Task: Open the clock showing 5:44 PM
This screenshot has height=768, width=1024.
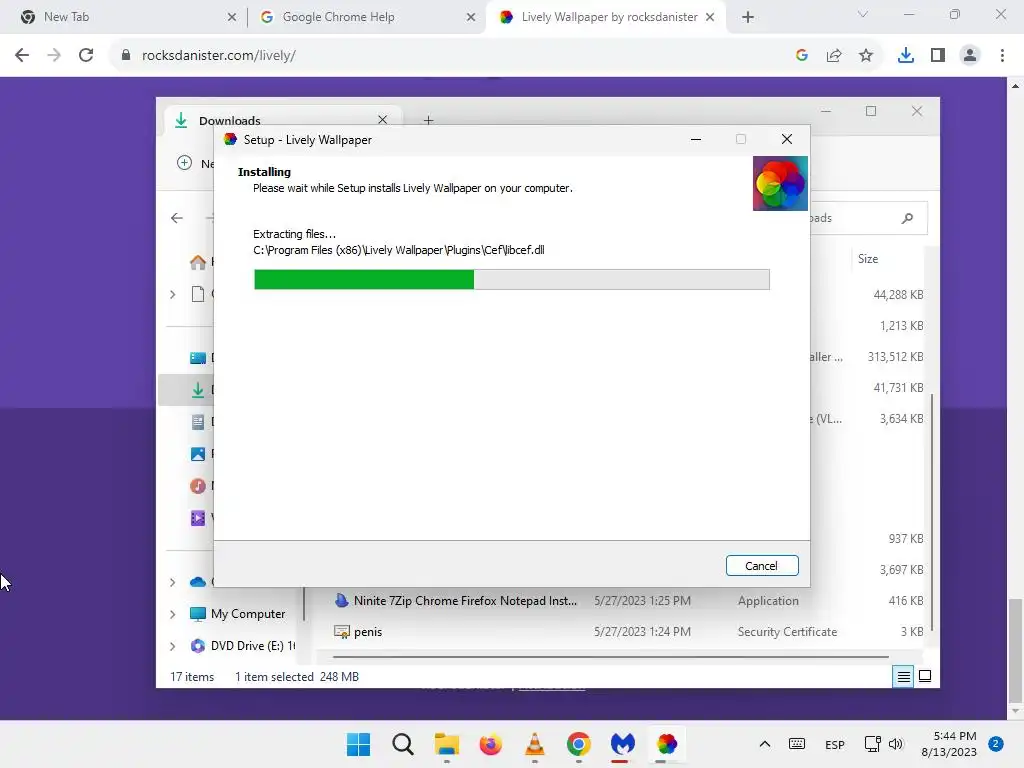Action: click(949, 744)
